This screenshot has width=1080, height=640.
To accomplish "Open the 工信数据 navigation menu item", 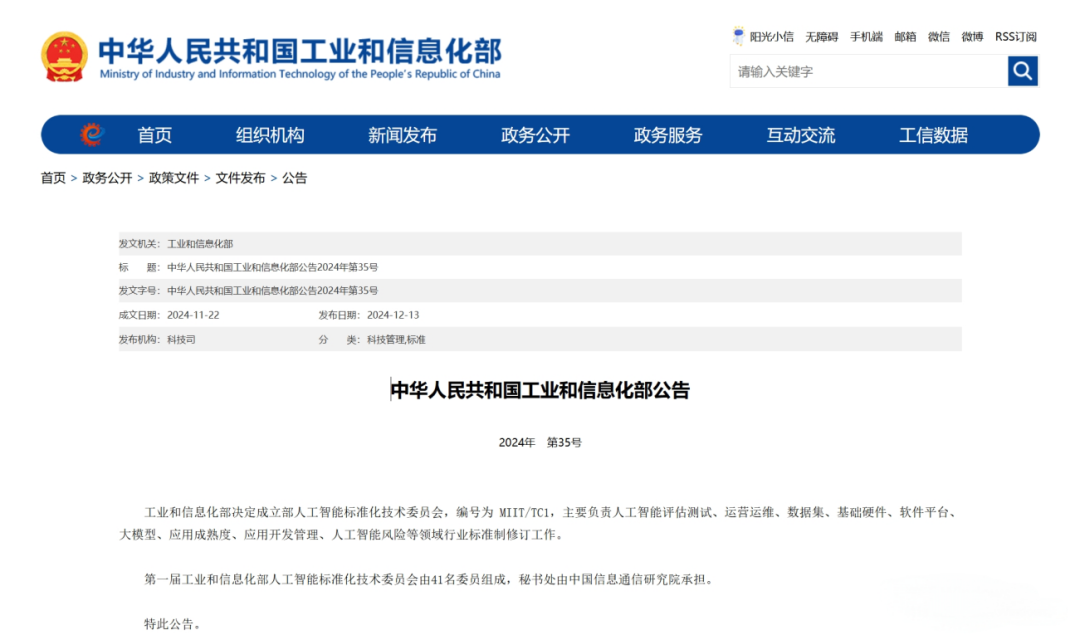I will pyautogui.click(x=933, y=135).
